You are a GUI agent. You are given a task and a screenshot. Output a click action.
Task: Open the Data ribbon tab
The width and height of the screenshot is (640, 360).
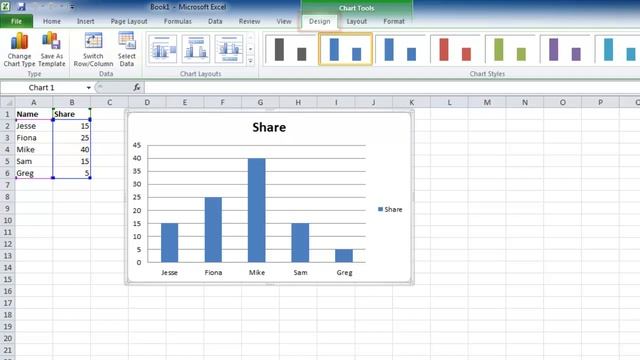point(215,21)
